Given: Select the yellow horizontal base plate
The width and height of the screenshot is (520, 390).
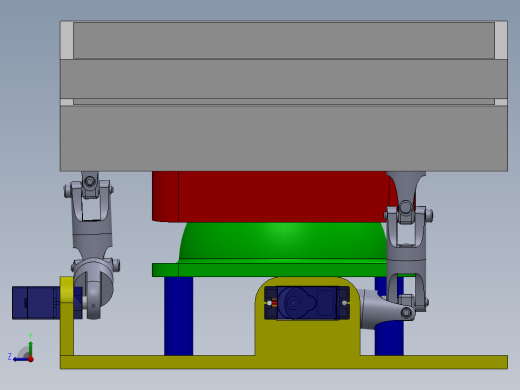Looking at the screenshot, I should click(284, 362).
